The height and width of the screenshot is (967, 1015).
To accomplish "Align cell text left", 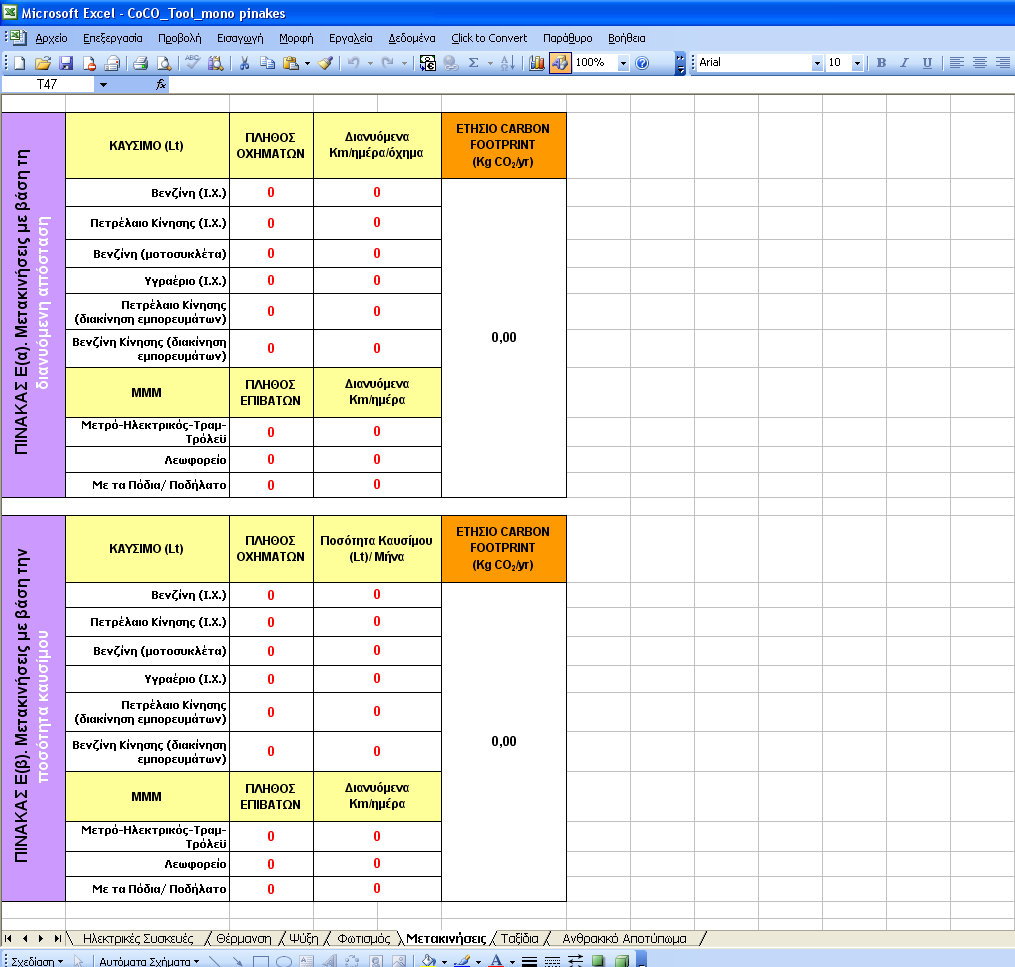I will 957,63.
